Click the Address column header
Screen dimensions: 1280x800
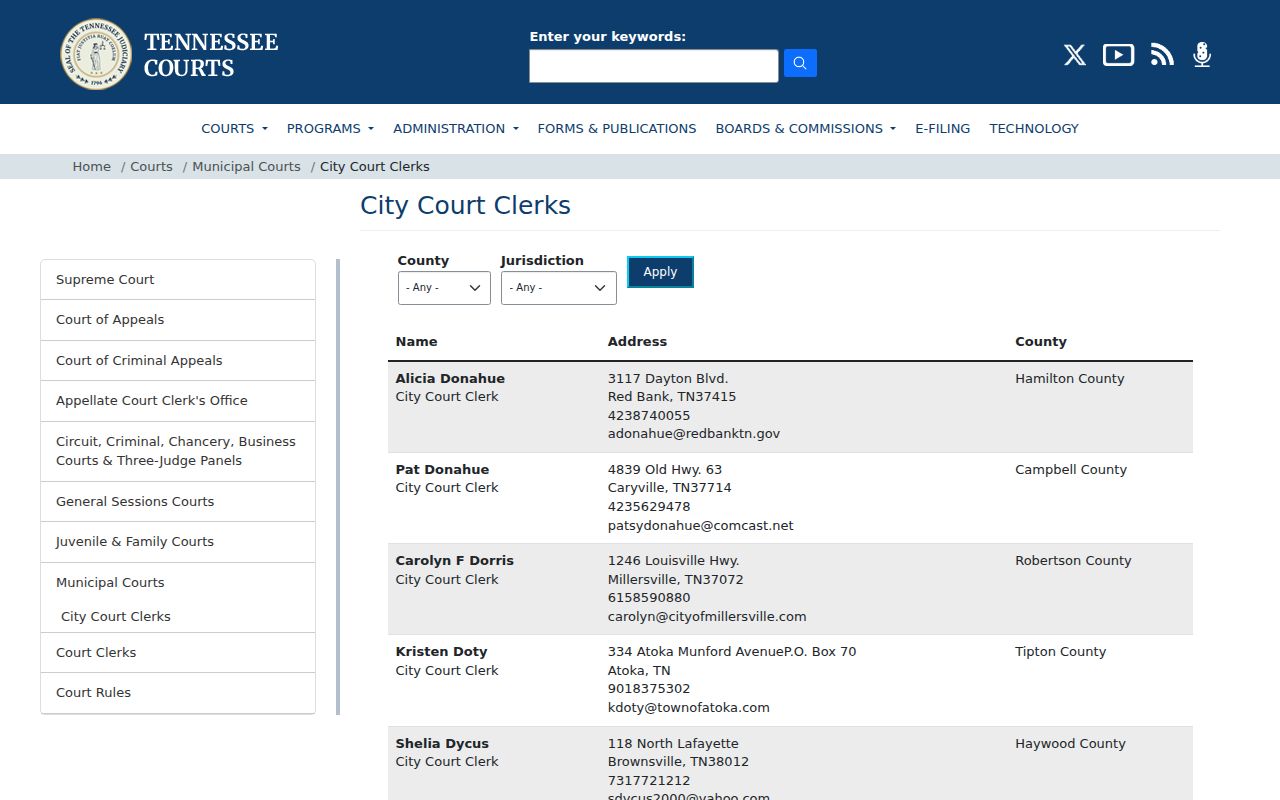pyautogui.click(x=637, y=342)
